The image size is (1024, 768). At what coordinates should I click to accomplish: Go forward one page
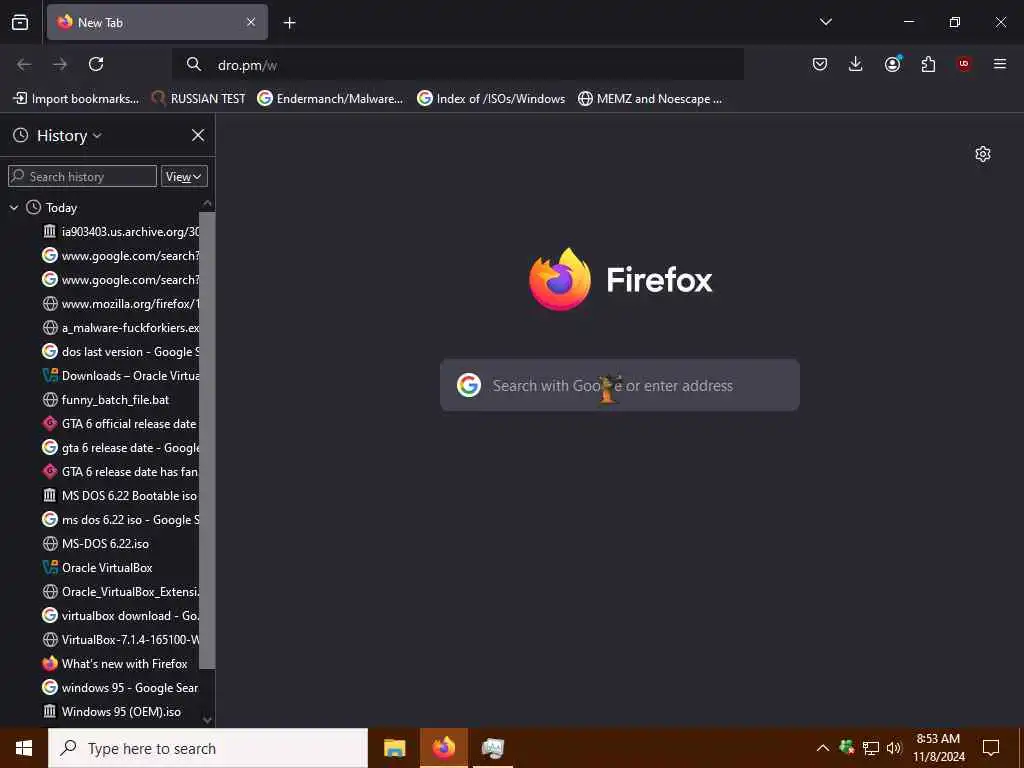pyautogui.click(x=60, y=64)
